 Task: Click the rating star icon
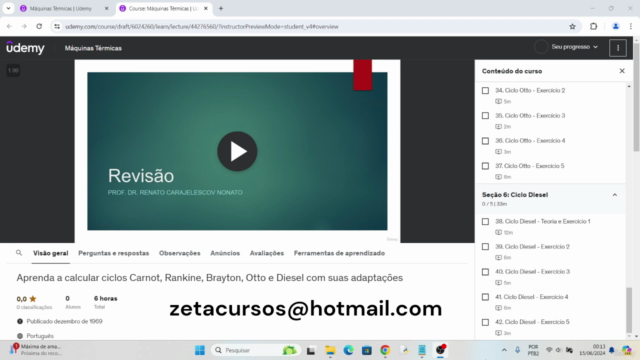coord(33,299)
